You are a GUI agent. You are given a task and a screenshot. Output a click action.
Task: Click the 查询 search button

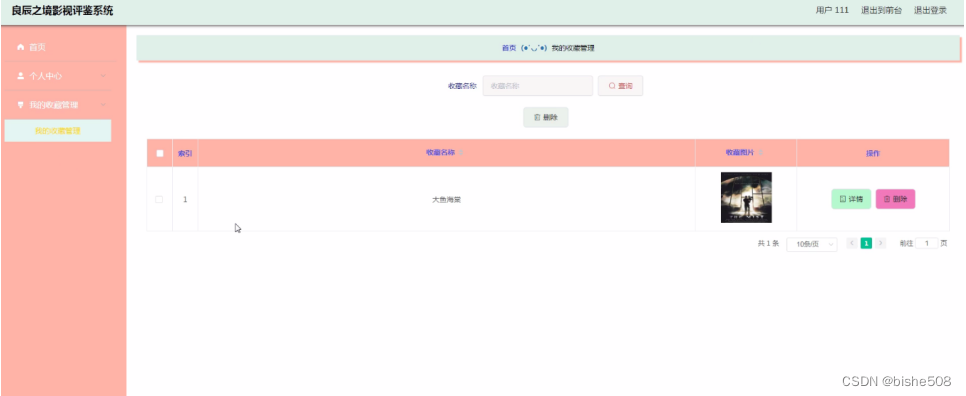pyautogui.click(x=620, y=86)
